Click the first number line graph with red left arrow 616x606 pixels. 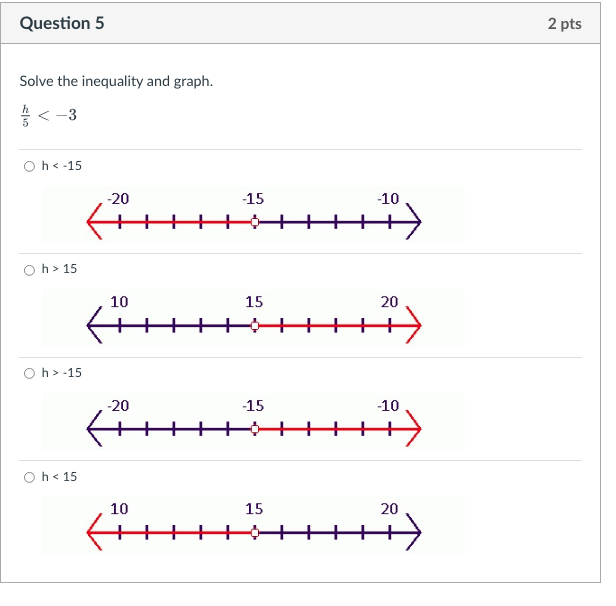click(253, 215)
